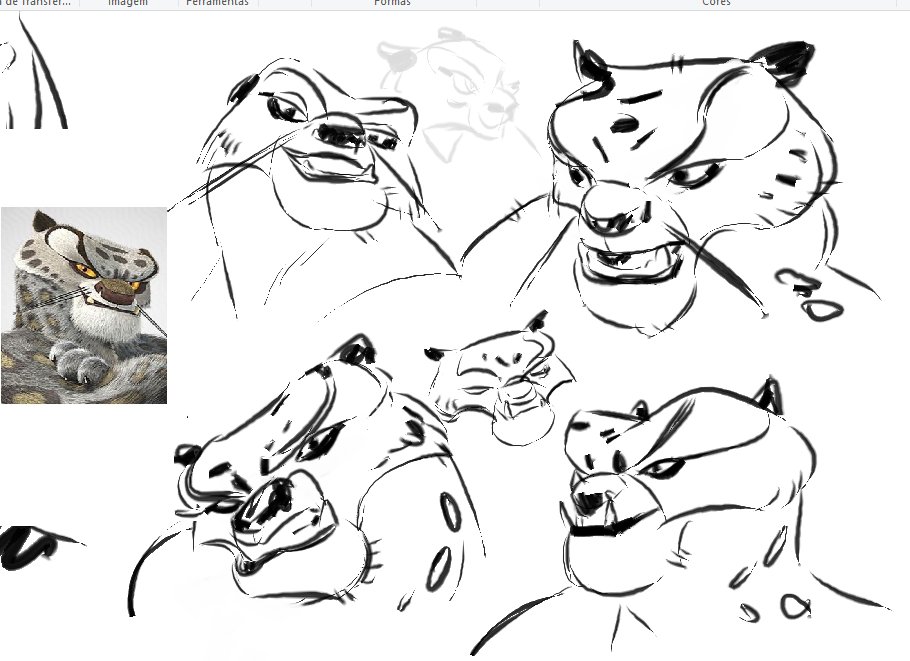Click the color snow leopard reference photo
Image resolution: width=910 pixels, height=661 pixels.
(x=84, y=305)
